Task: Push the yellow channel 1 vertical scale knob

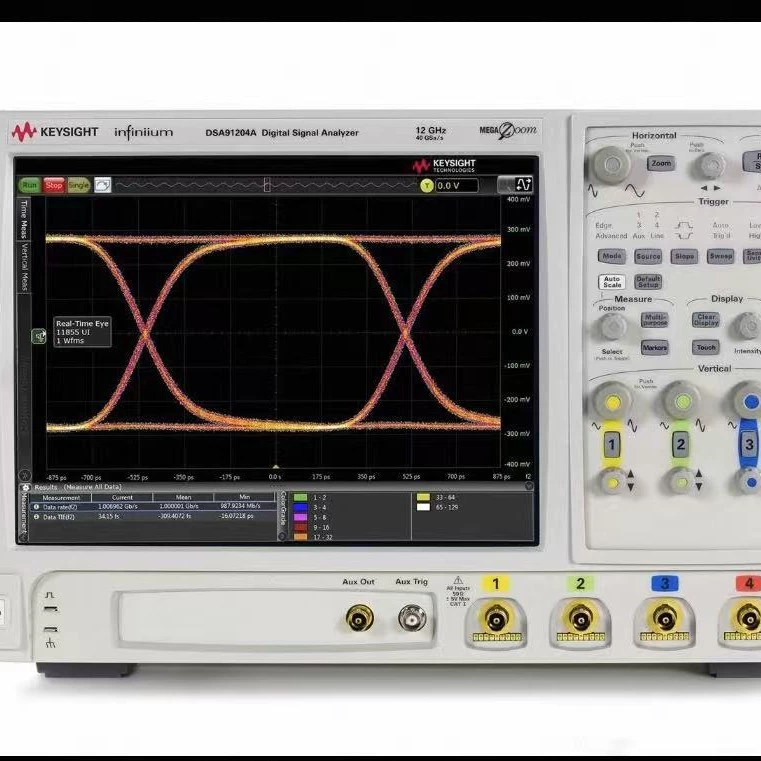Action: coord(612,402)
